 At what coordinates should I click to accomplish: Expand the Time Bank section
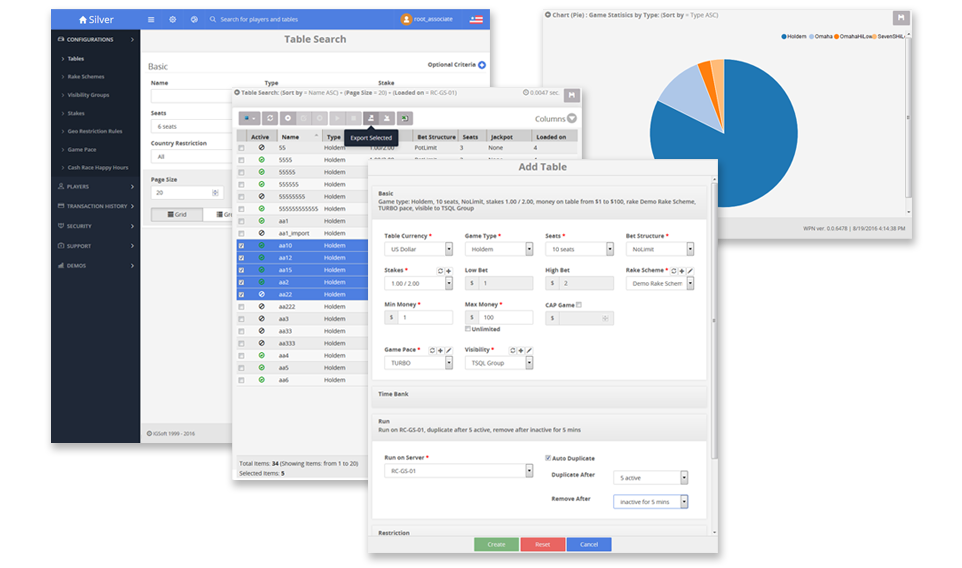539,394
